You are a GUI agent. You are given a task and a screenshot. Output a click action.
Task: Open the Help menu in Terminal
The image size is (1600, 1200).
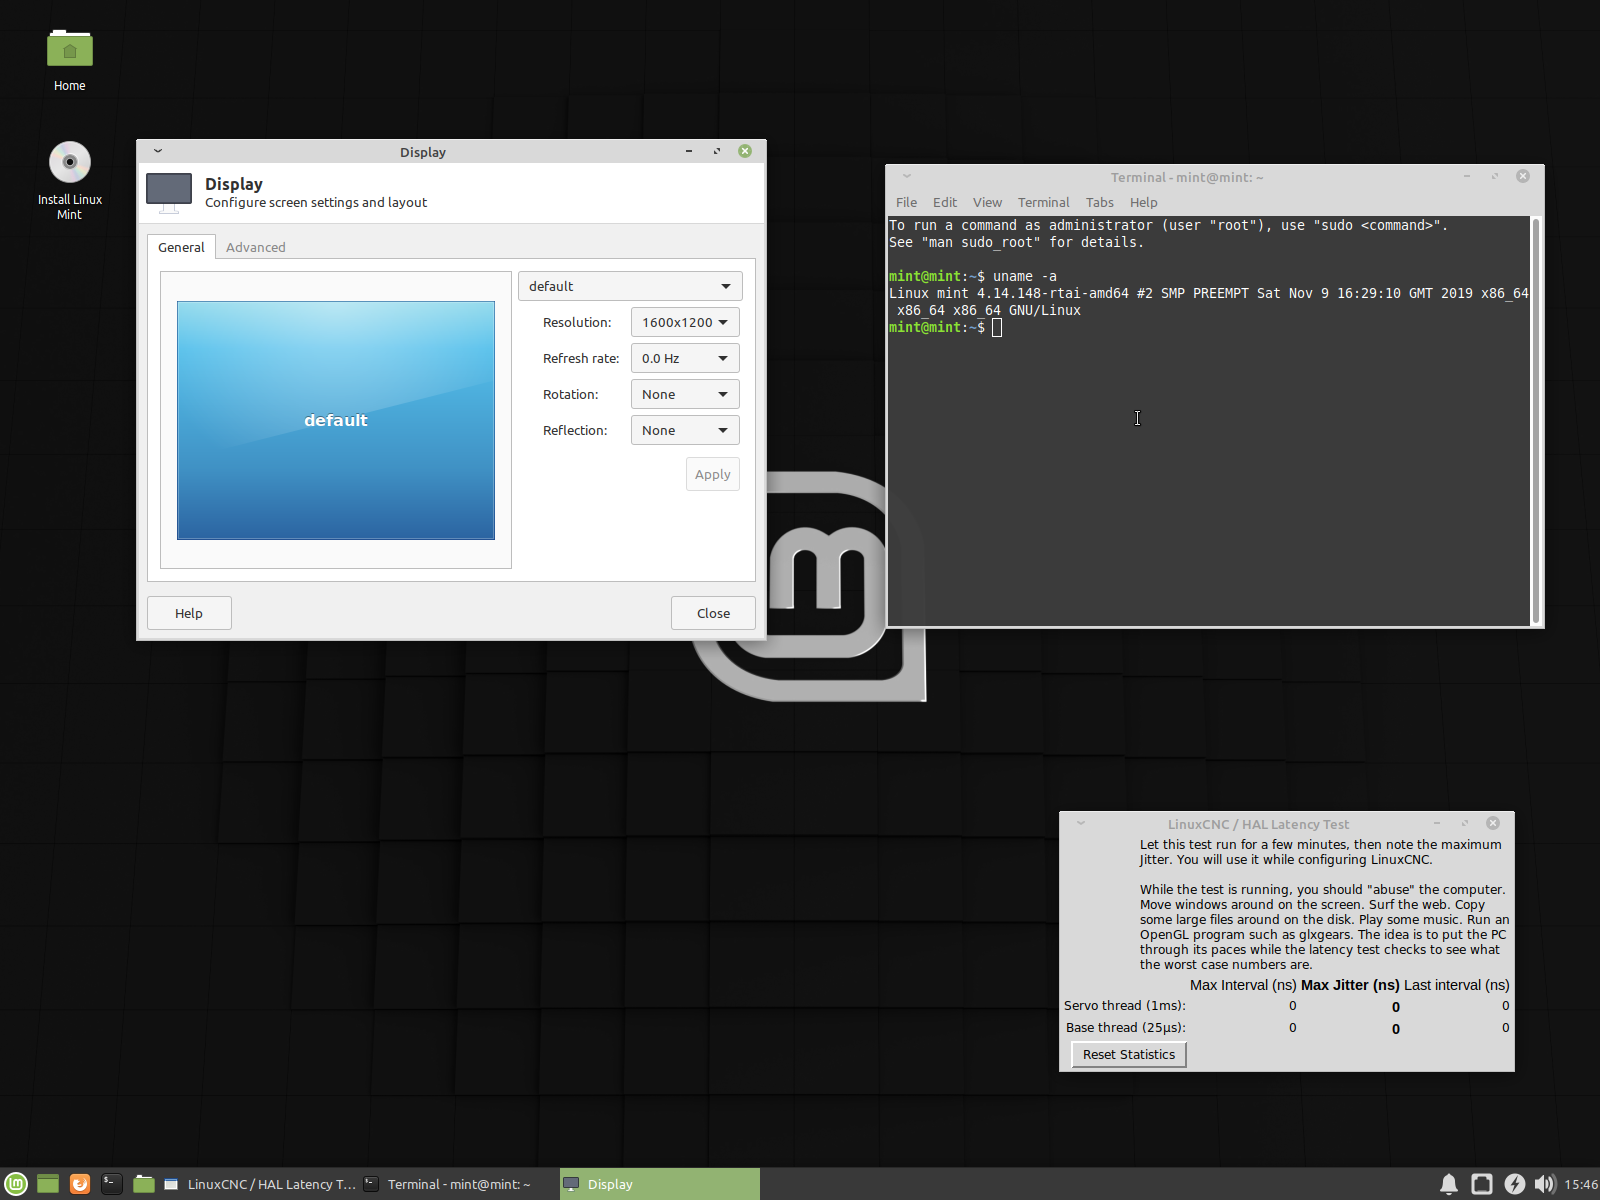(x=1143, y=202)
